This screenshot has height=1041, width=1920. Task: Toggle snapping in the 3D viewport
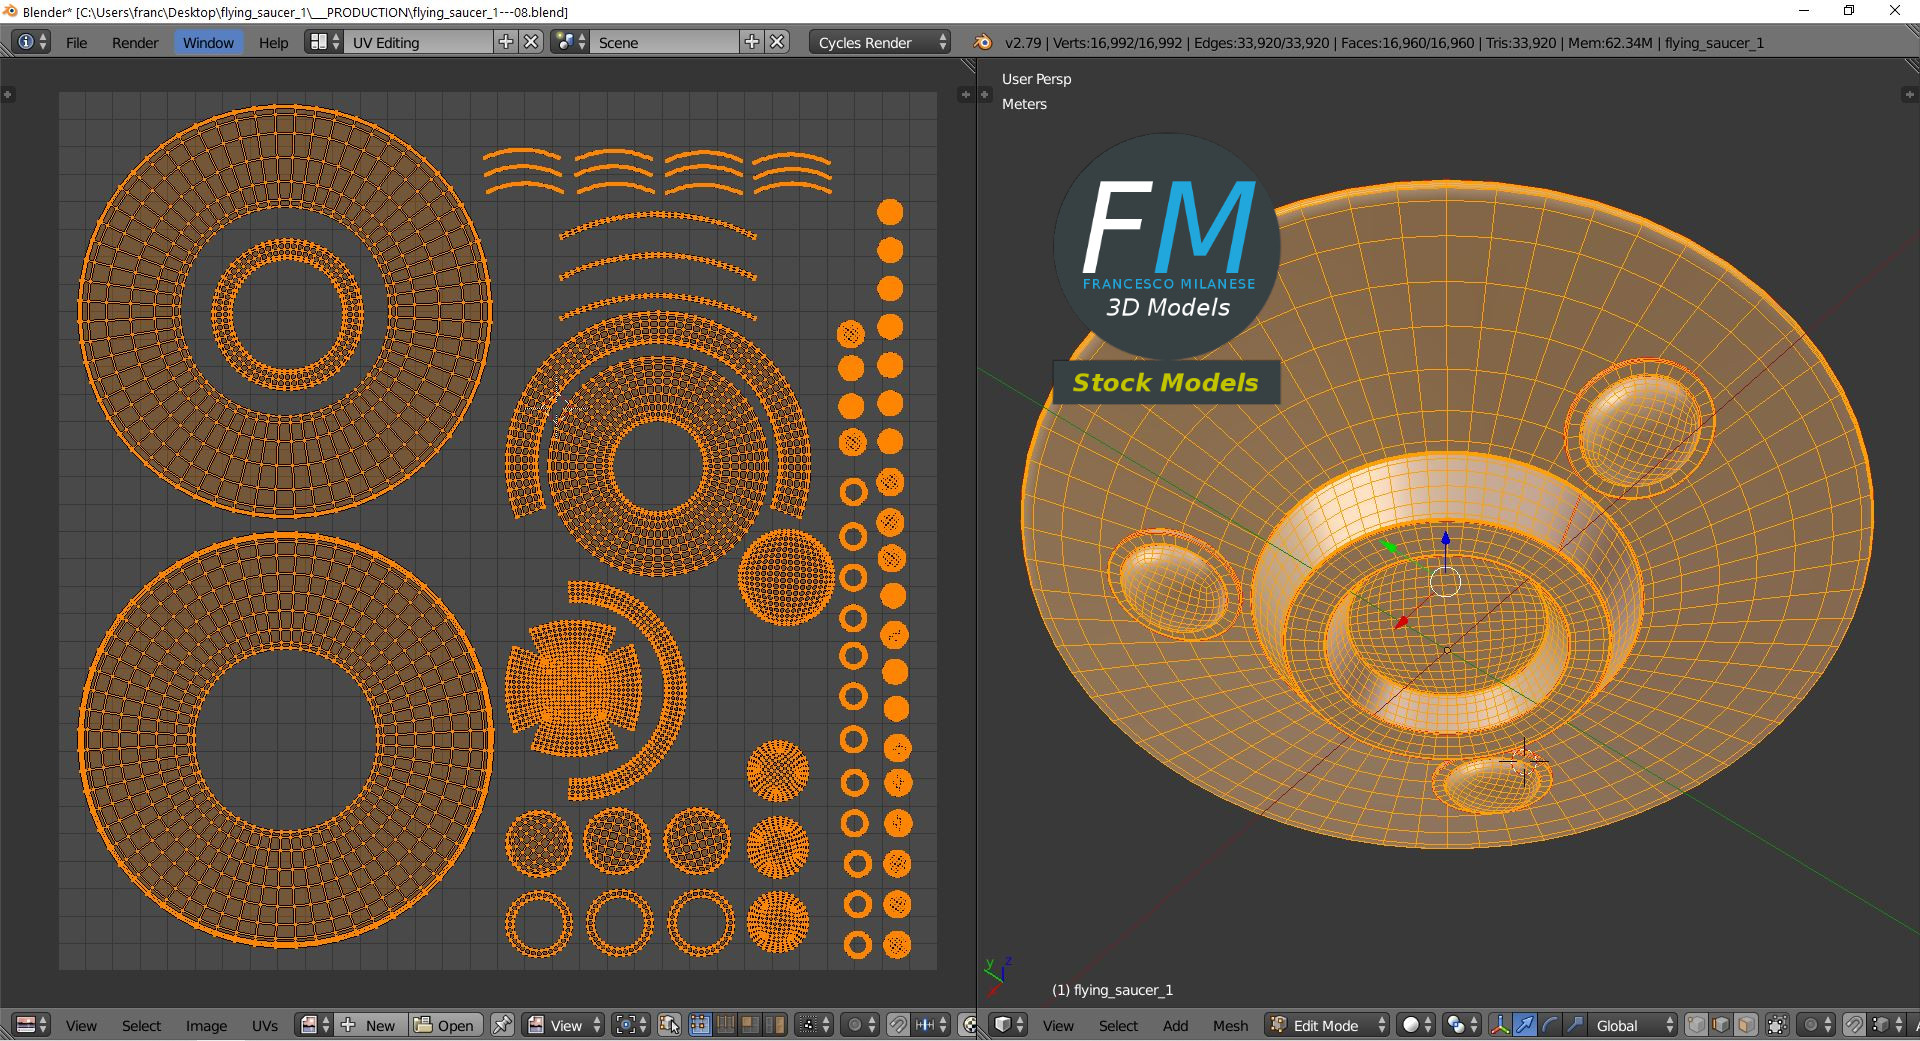(1854, 1025)
